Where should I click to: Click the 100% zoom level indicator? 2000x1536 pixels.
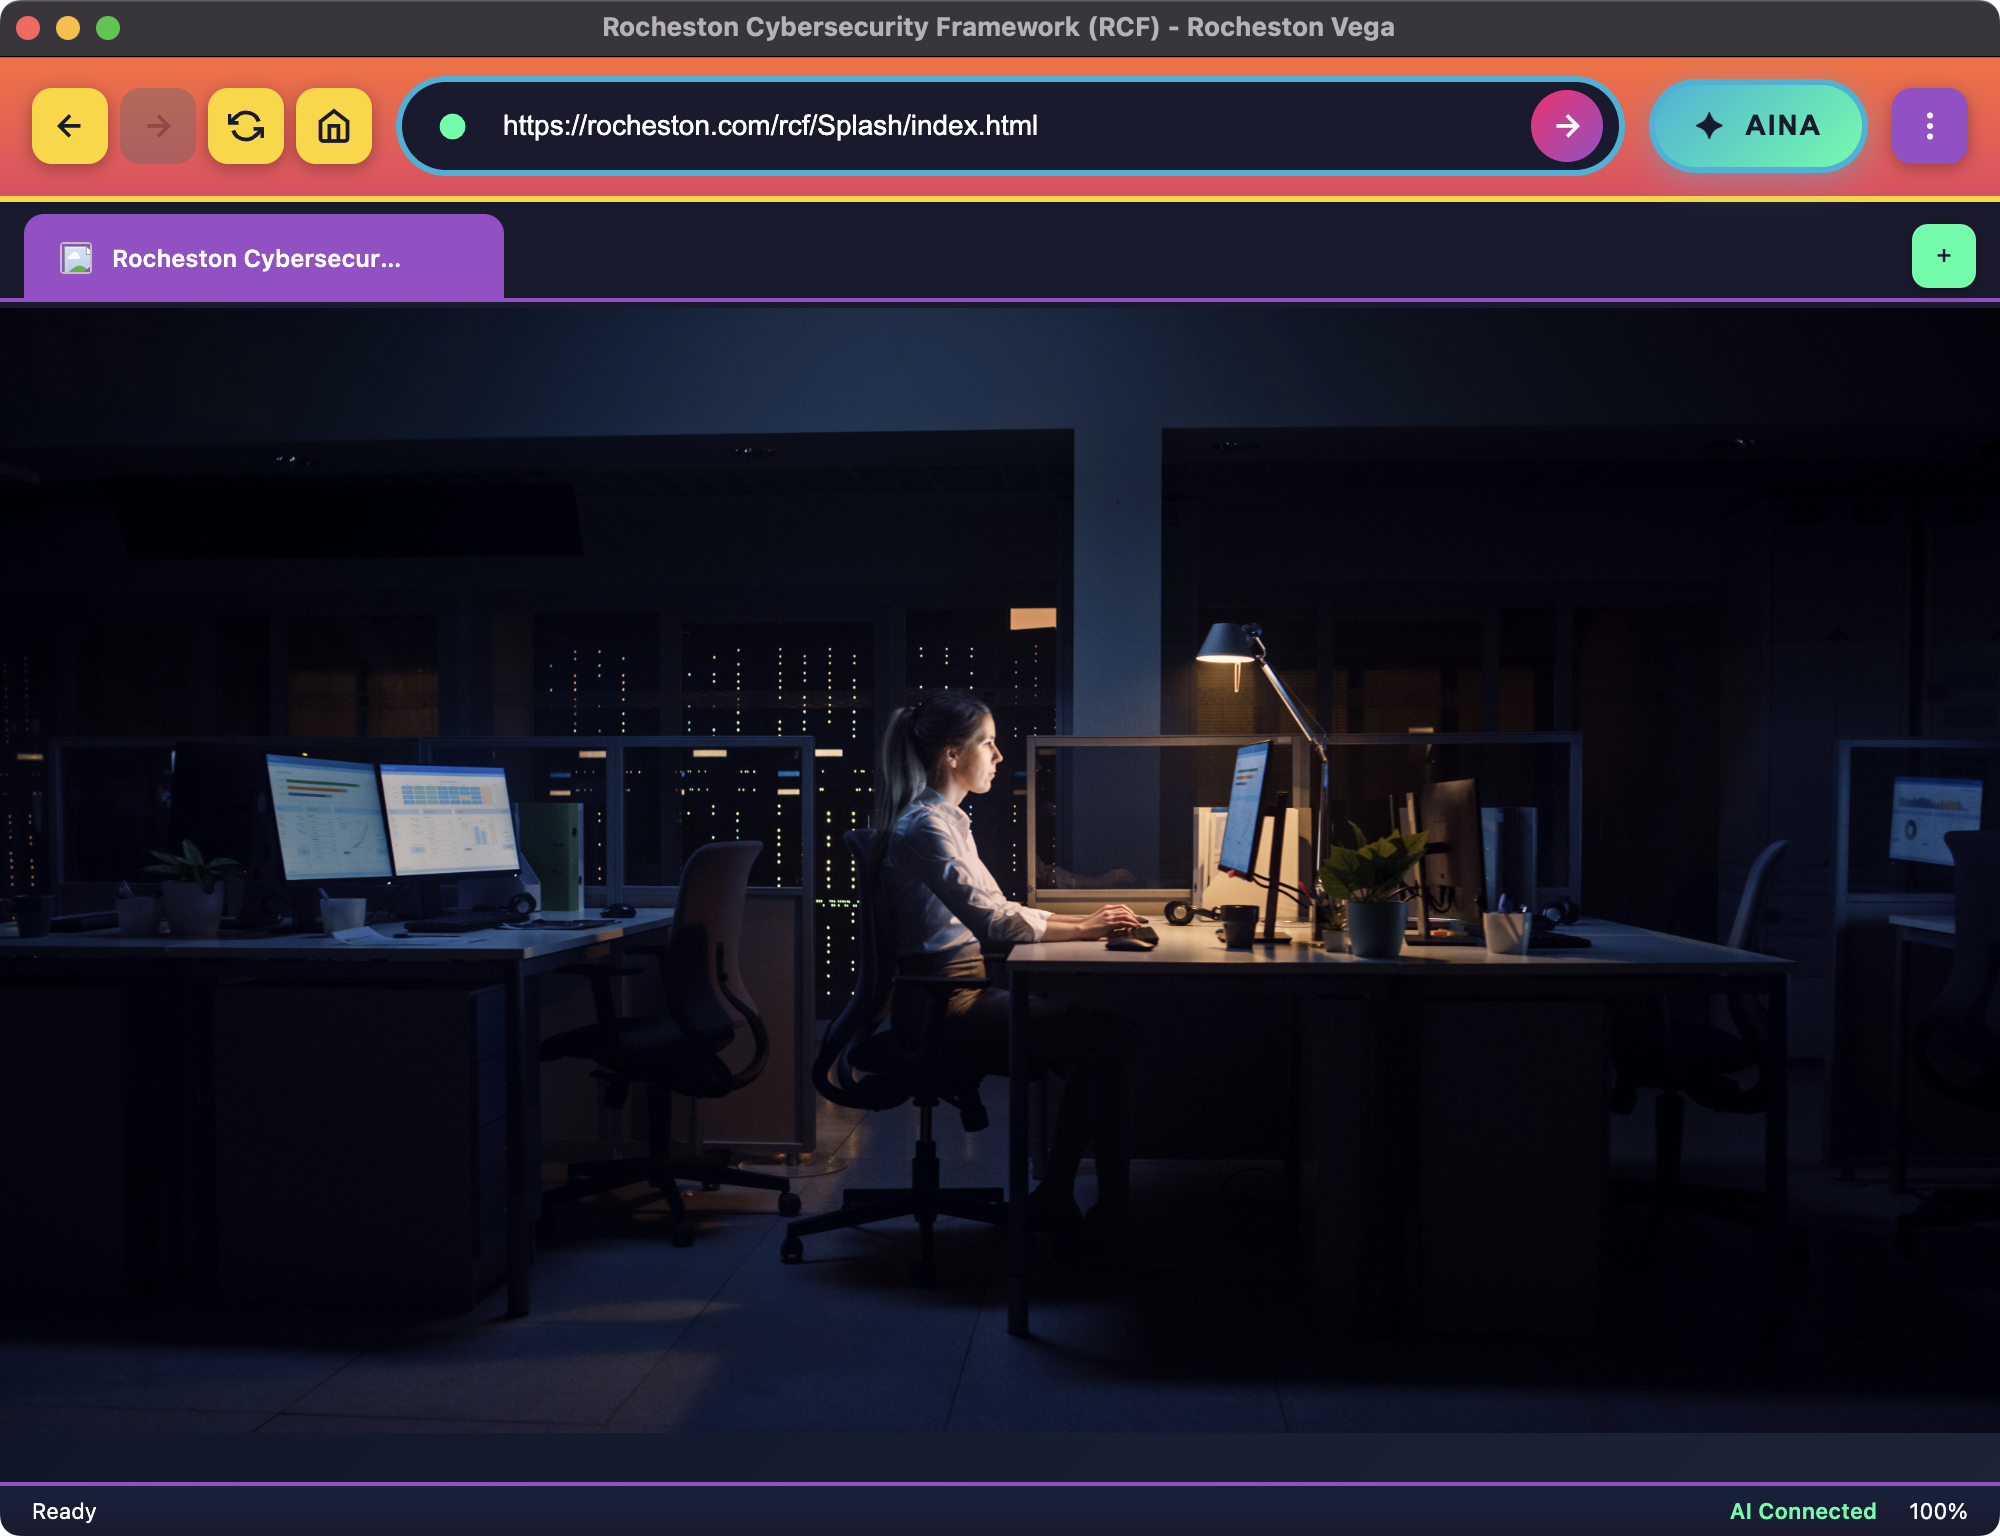tap(1937, 1511)
